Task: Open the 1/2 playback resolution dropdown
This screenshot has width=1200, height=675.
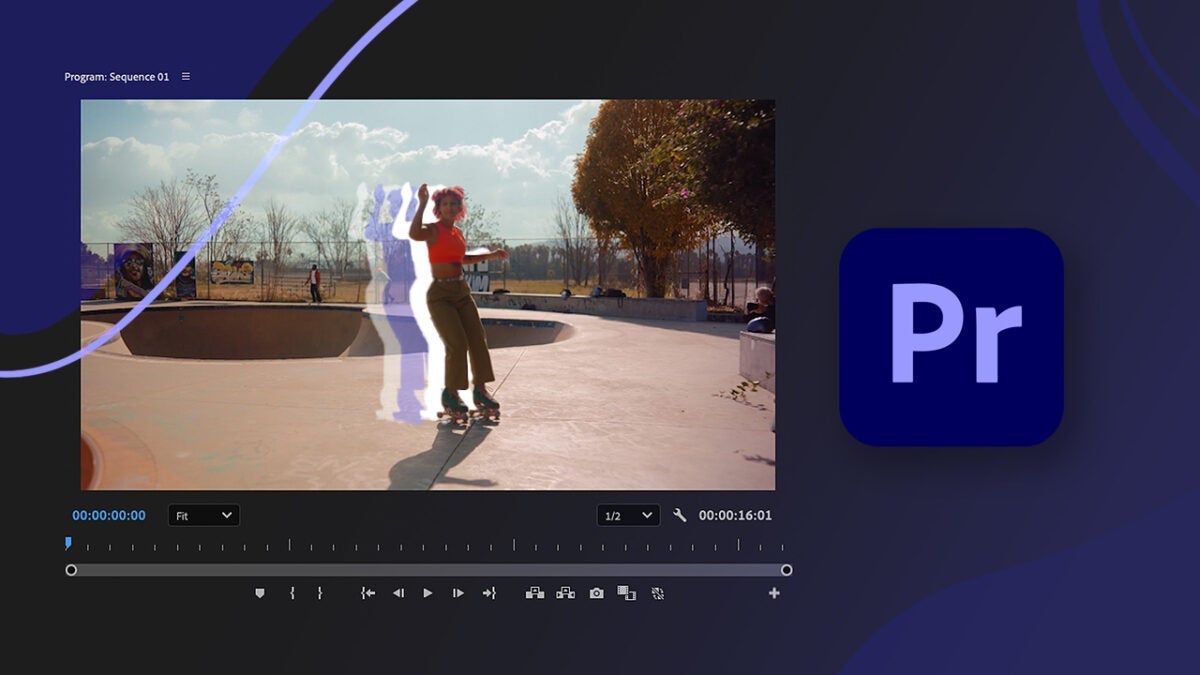Action: [628, 516]
